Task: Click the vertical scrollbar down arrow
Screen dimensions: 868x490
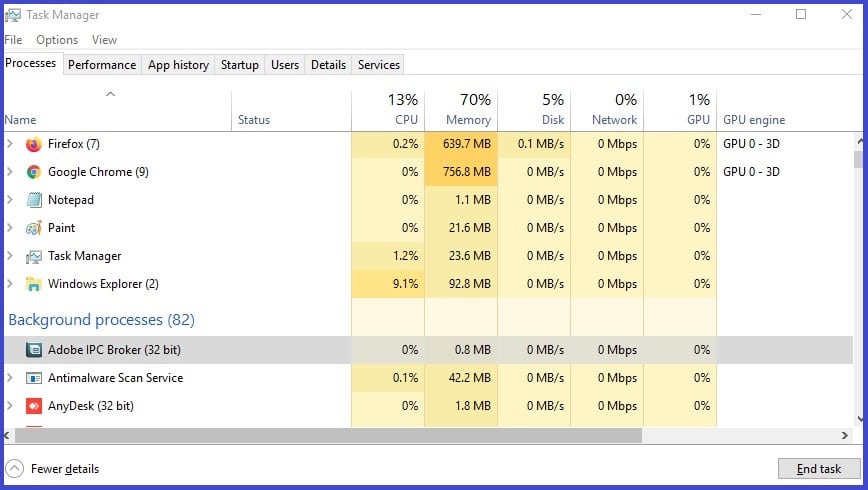Action: 859,419
